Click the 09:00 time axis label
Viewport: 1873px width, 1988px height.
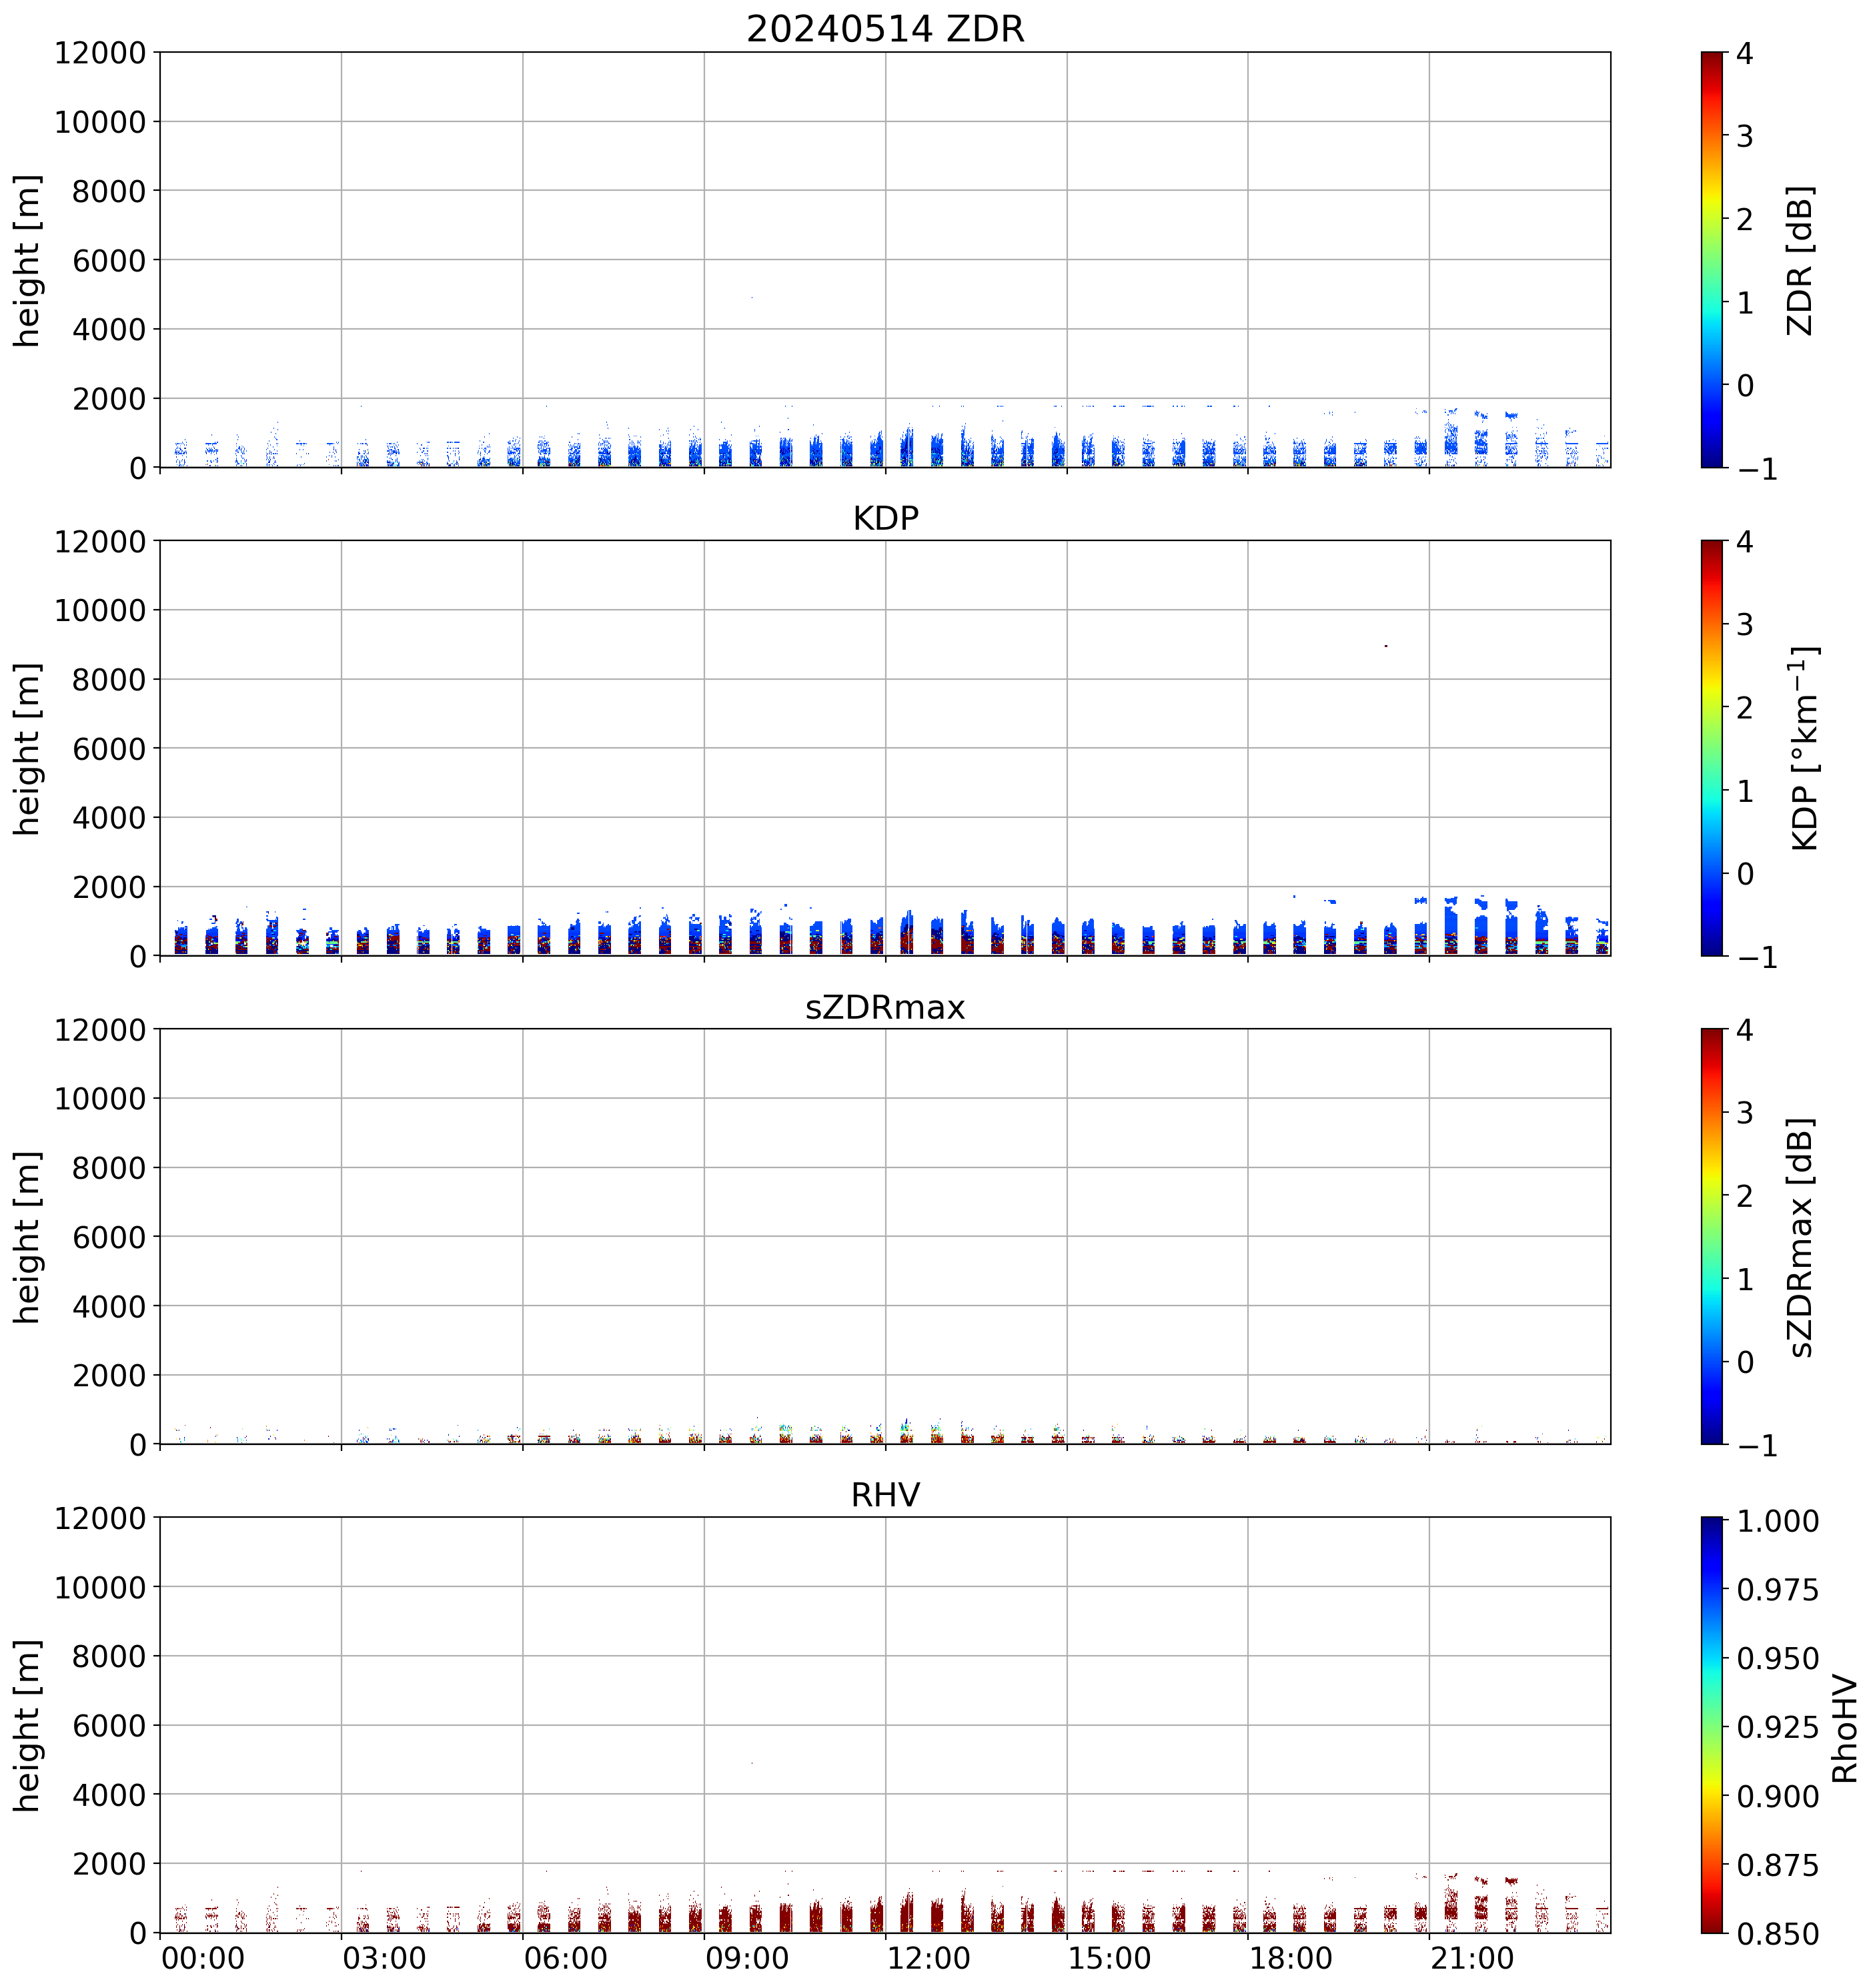coord(747,1958)
